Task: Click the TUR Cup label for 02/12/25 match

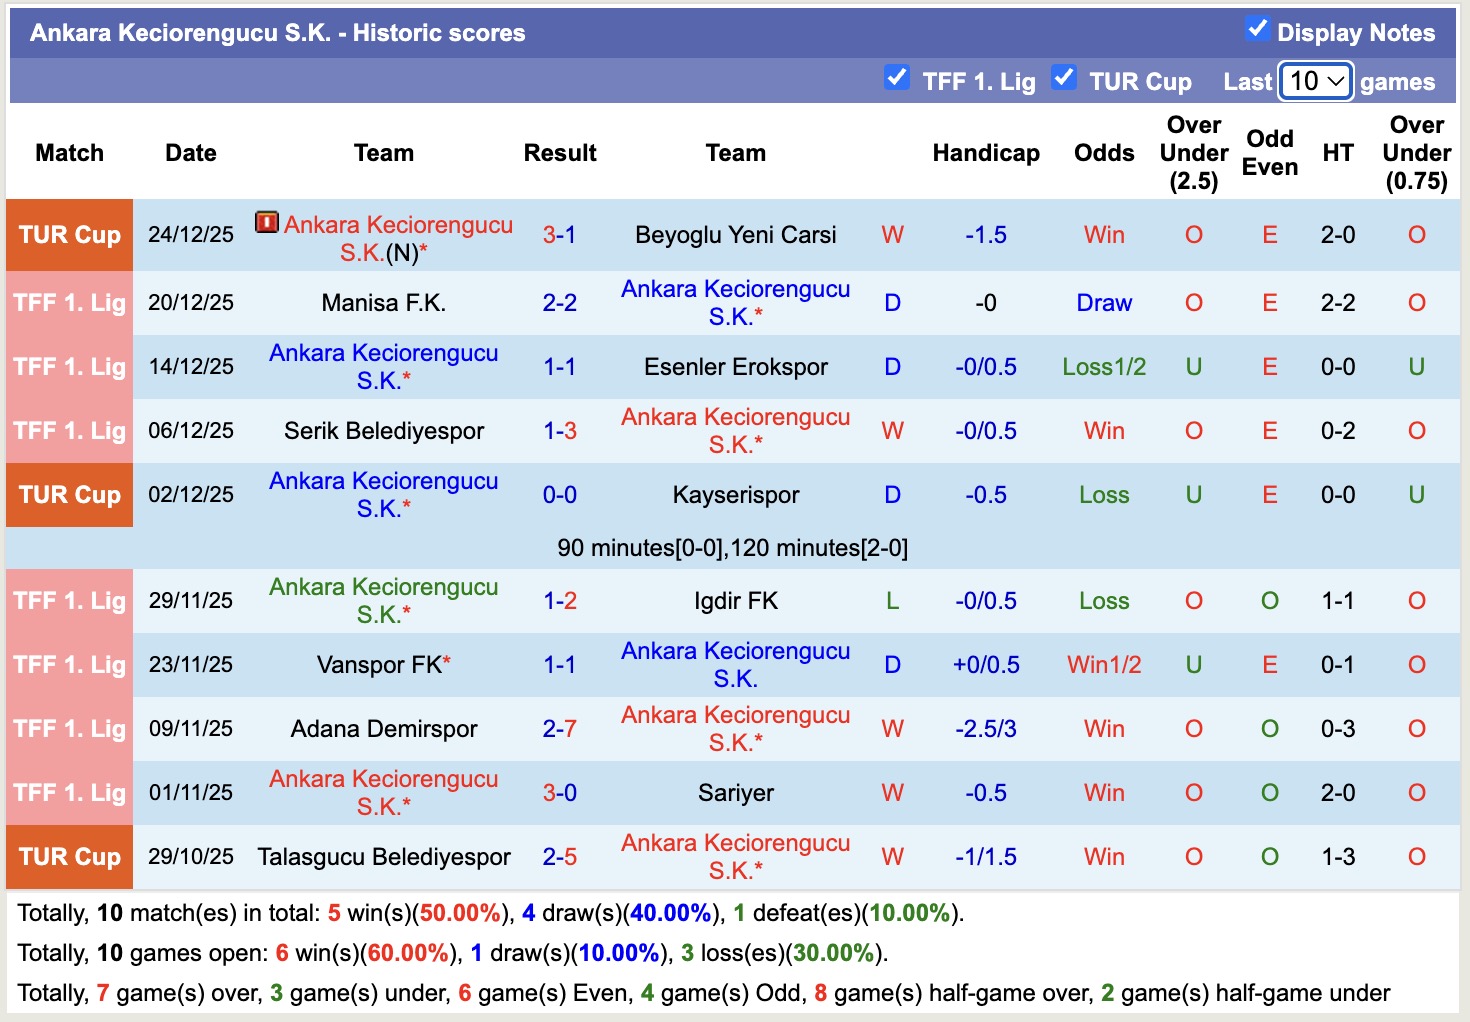Action: tap(69, 495)
